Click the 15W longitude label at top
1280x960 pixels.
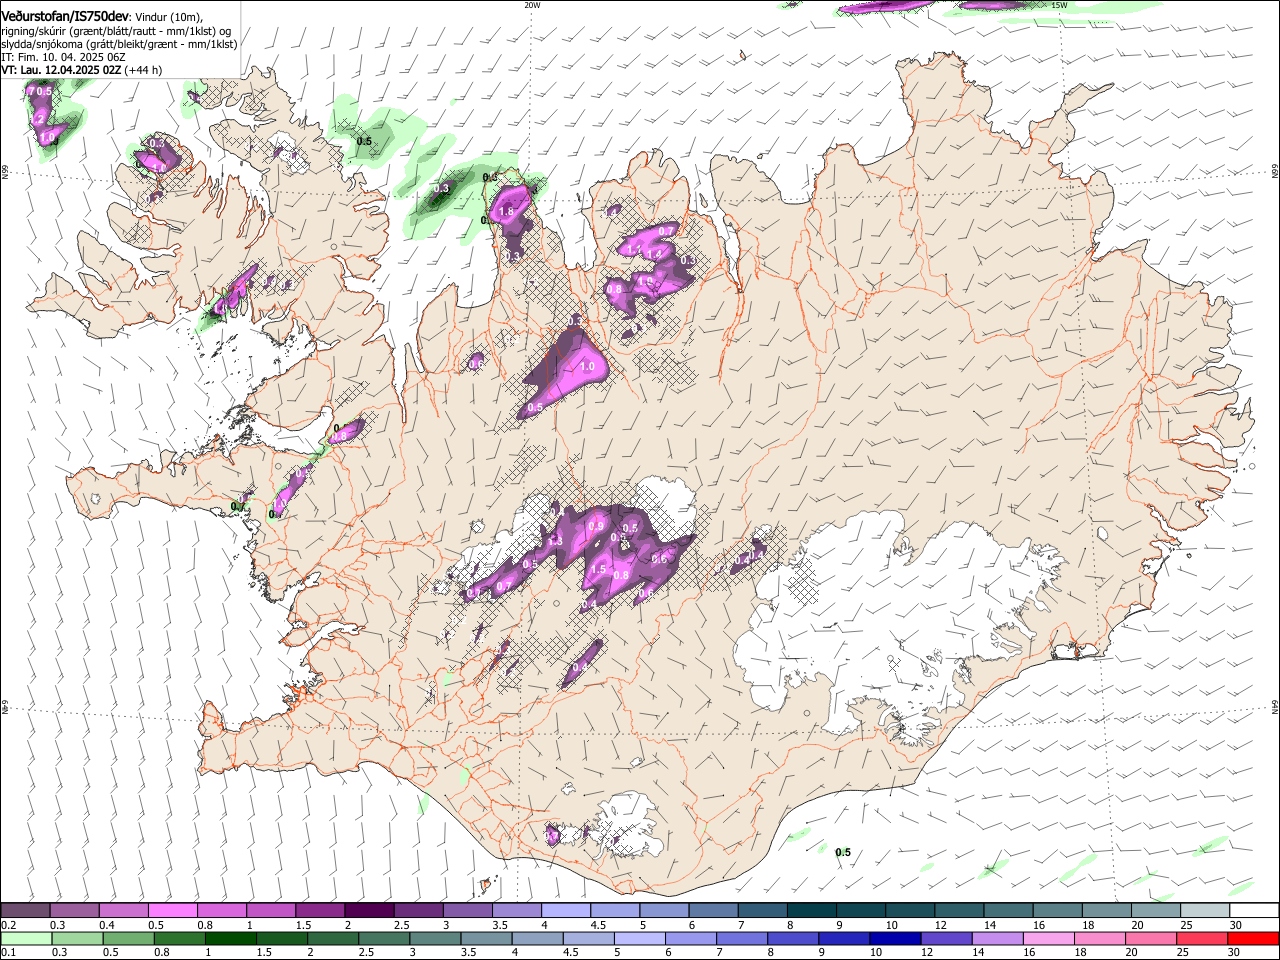1059,5
